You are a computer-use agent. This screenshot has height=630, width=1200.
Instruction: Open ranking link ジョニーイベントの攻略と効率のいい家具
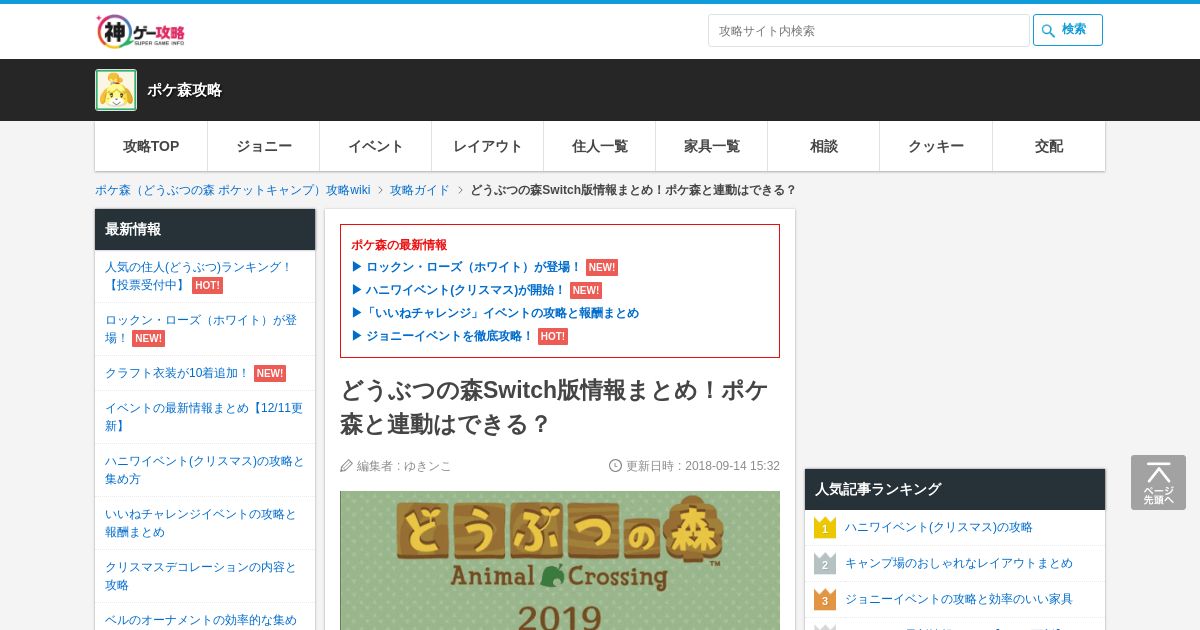(959, 599)
